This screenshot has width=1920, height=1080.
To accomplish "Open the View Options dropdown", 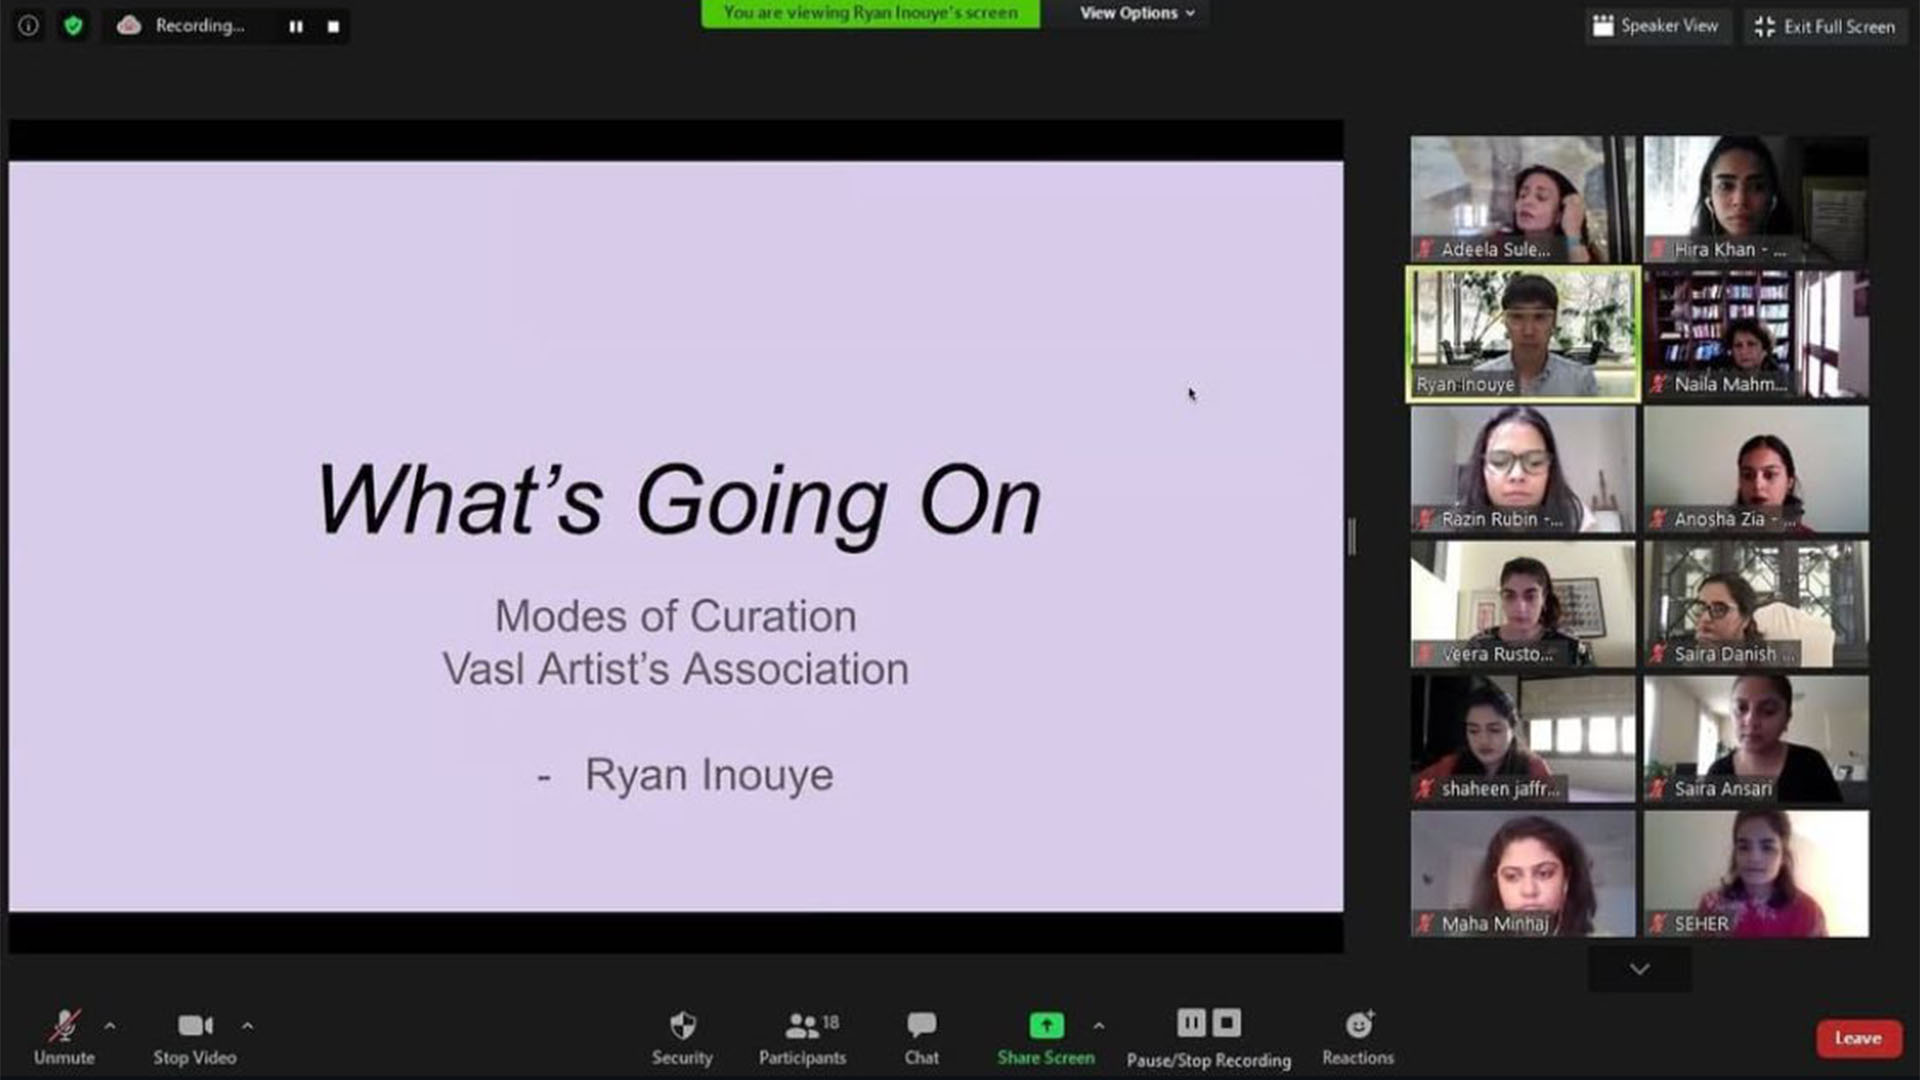I will (1137, 13).
